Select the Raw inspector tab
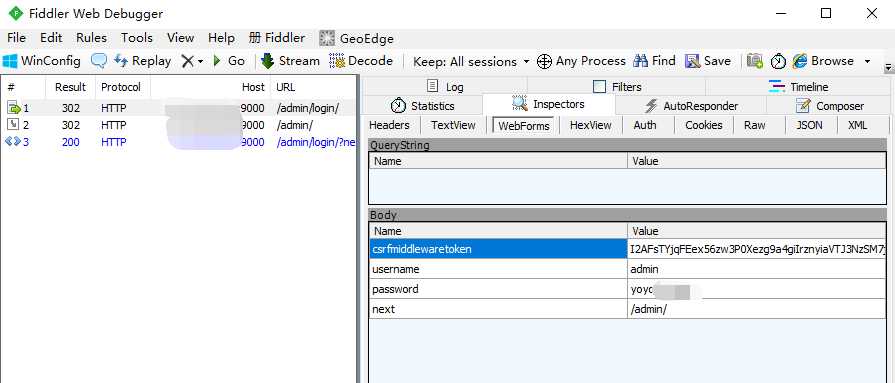Screen dimensions: 895x383 pyautogui.click(x=755, y=125)
